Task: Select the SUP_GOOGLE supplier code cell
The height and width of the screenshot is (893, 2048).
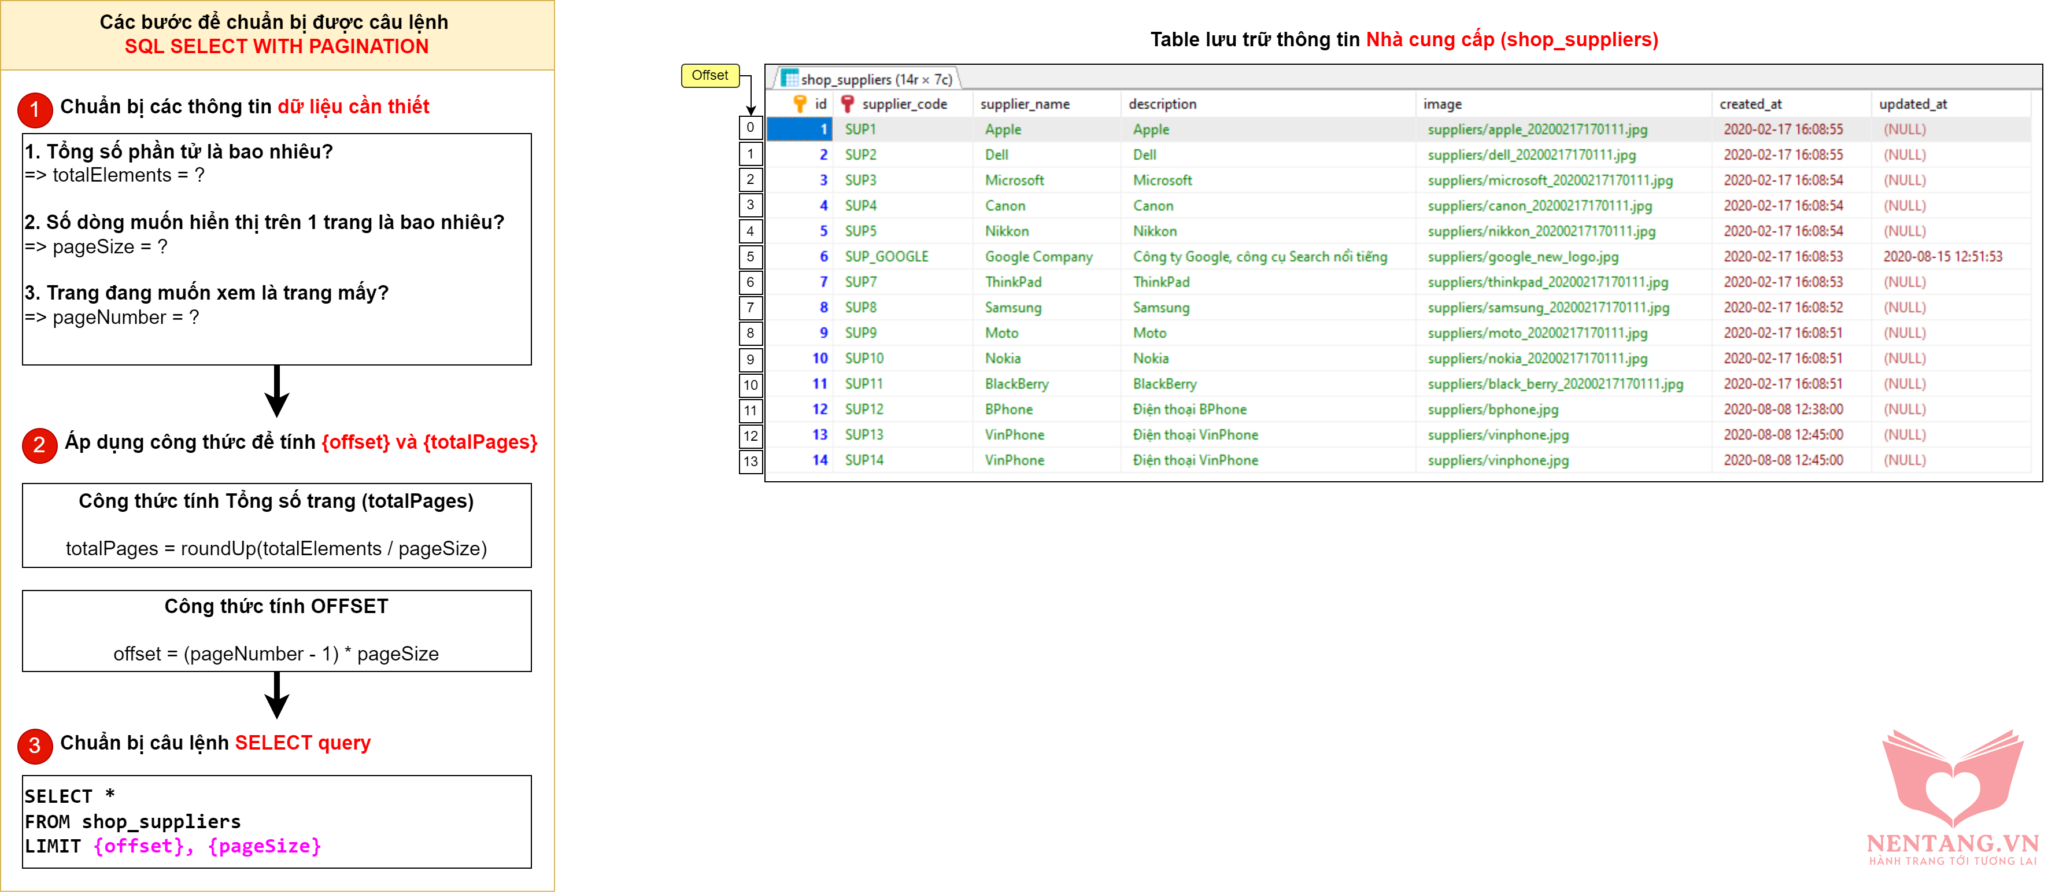Action: 886,257
